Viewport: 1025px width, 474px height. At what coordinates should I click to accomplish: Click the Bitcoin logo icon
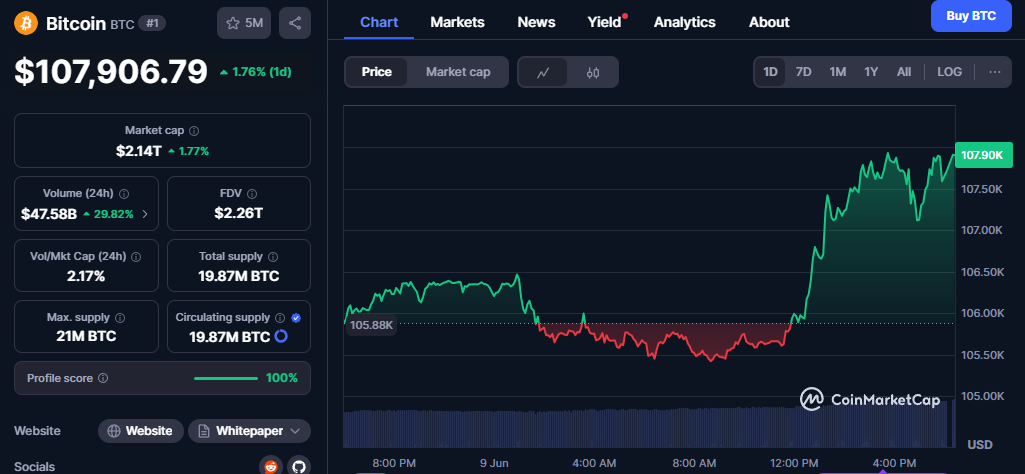(26, 24)
